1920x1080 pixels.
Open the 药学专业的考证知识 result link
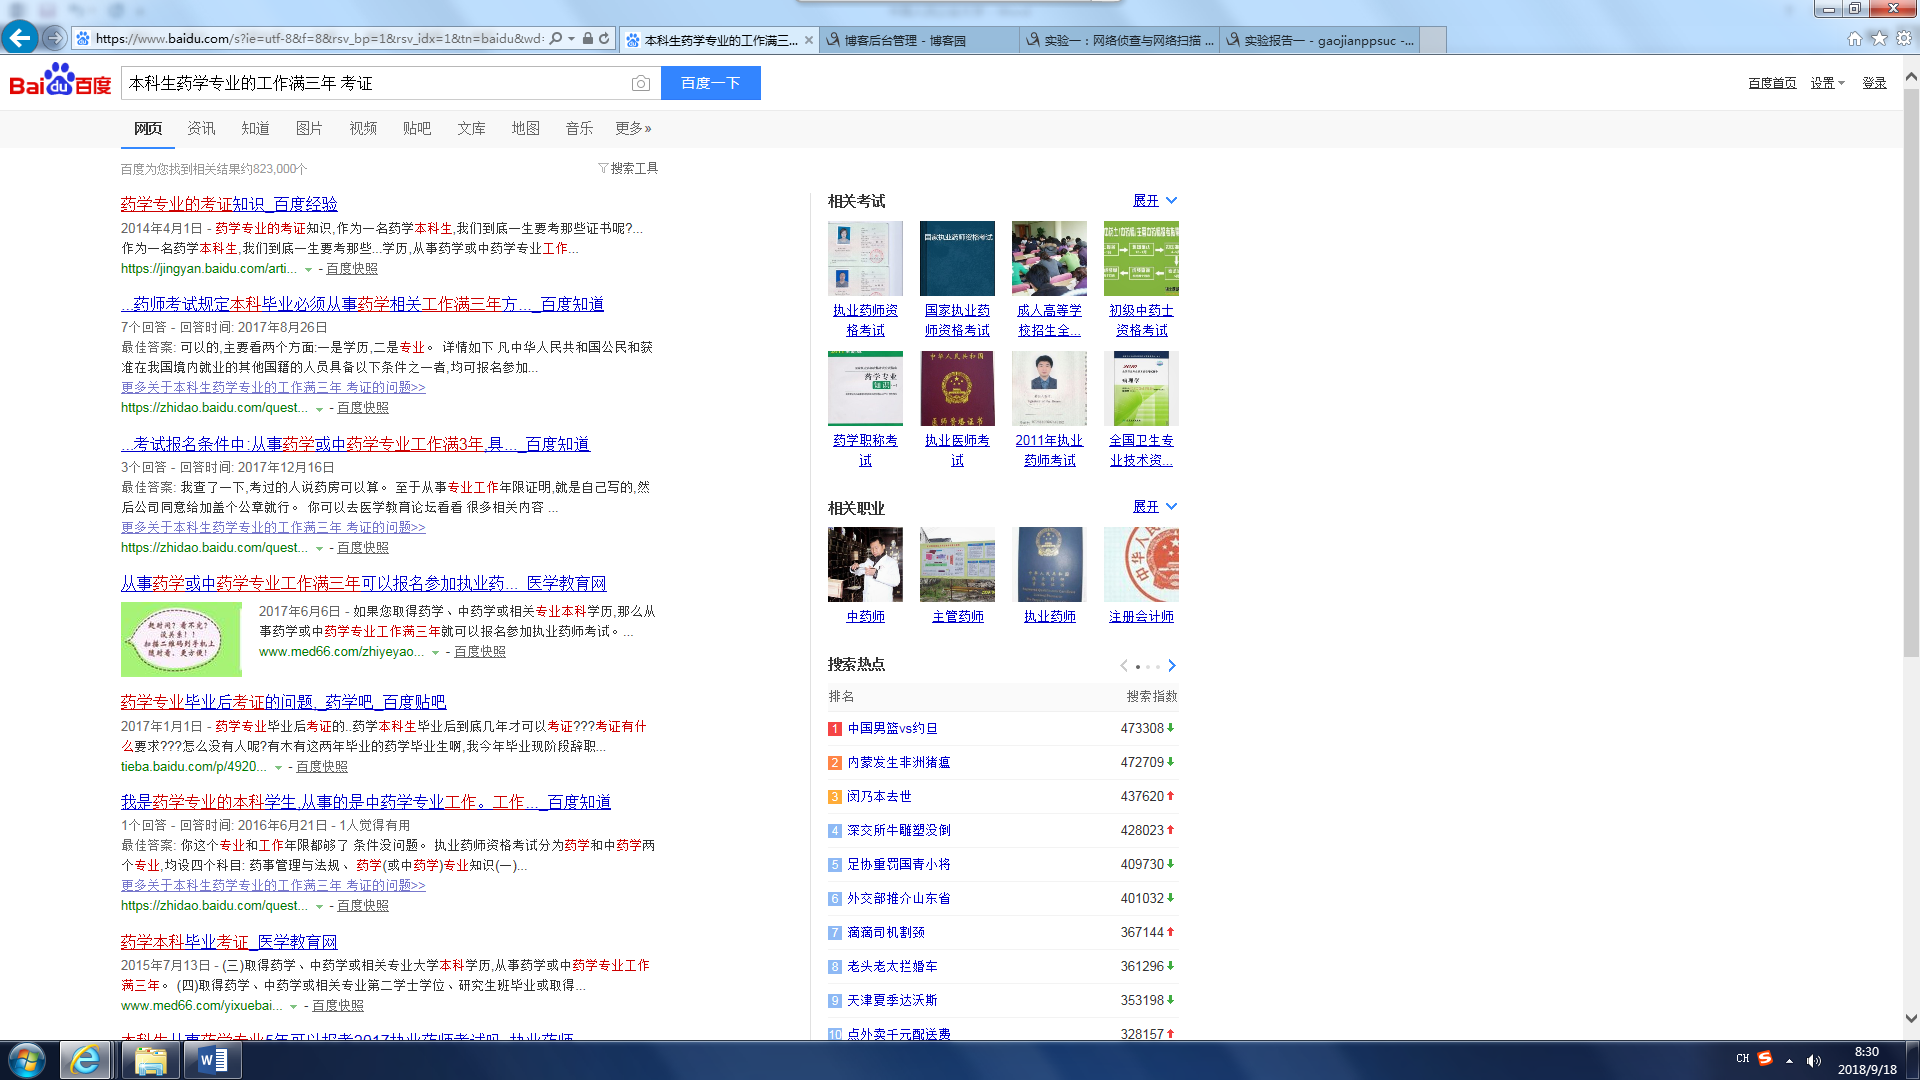tap(229, 204)
